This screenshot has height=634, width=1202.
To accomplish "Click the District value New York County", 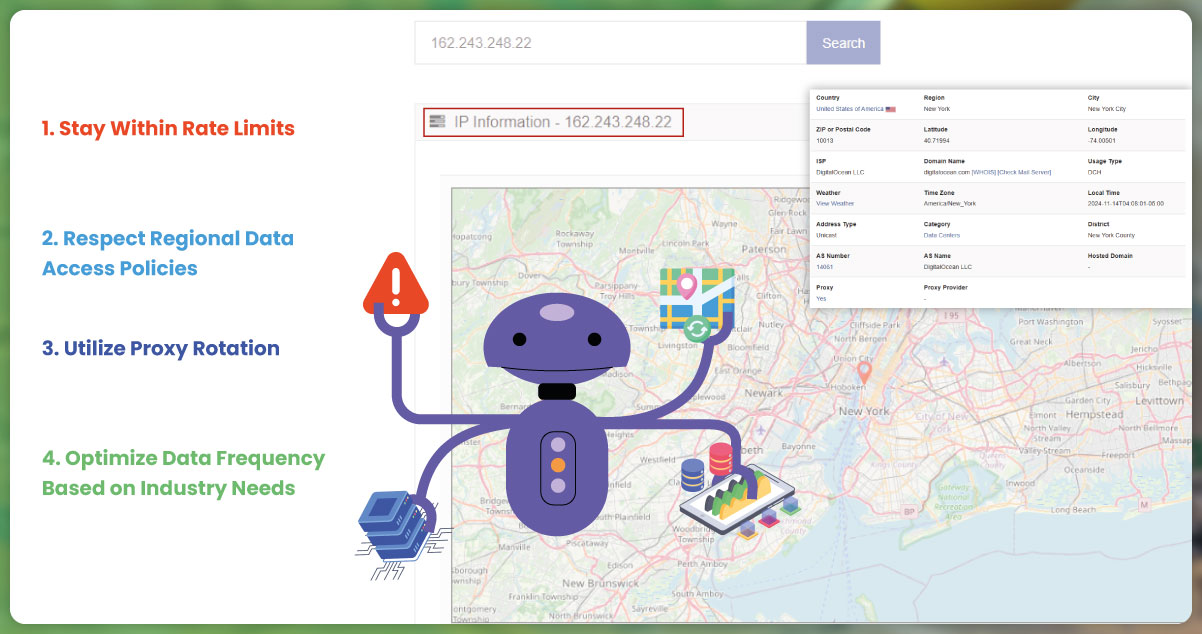I will [x=1111, y=235].
